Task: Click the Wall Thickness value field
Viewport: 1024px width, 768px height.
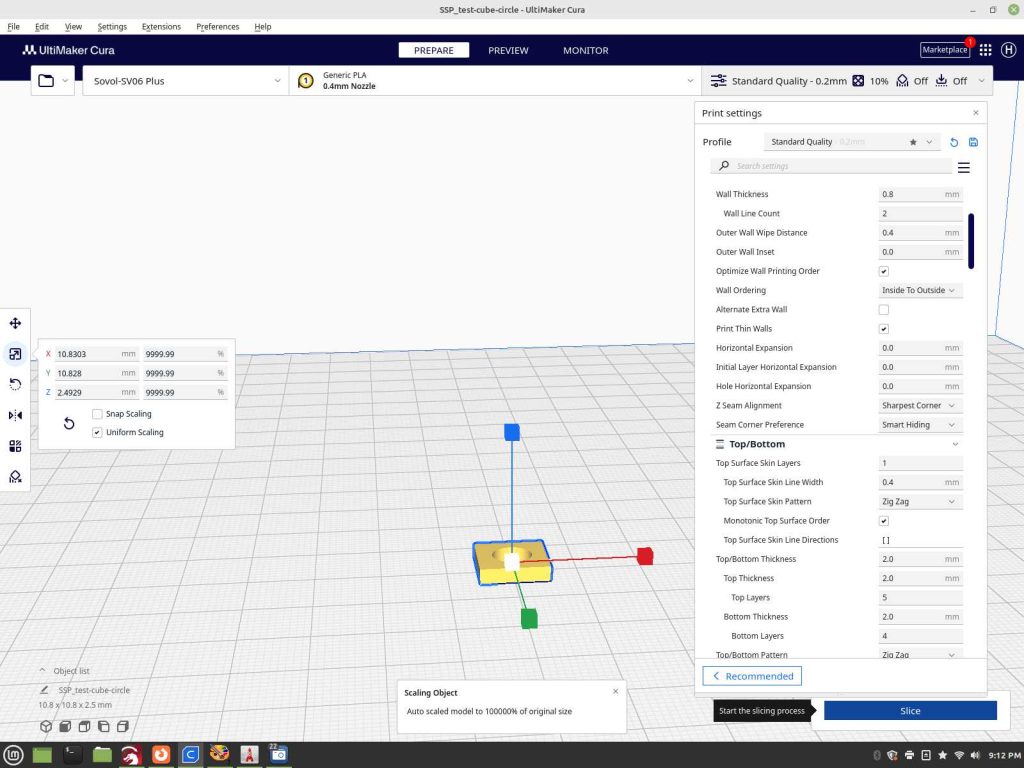Action: [x=920, y=194]
